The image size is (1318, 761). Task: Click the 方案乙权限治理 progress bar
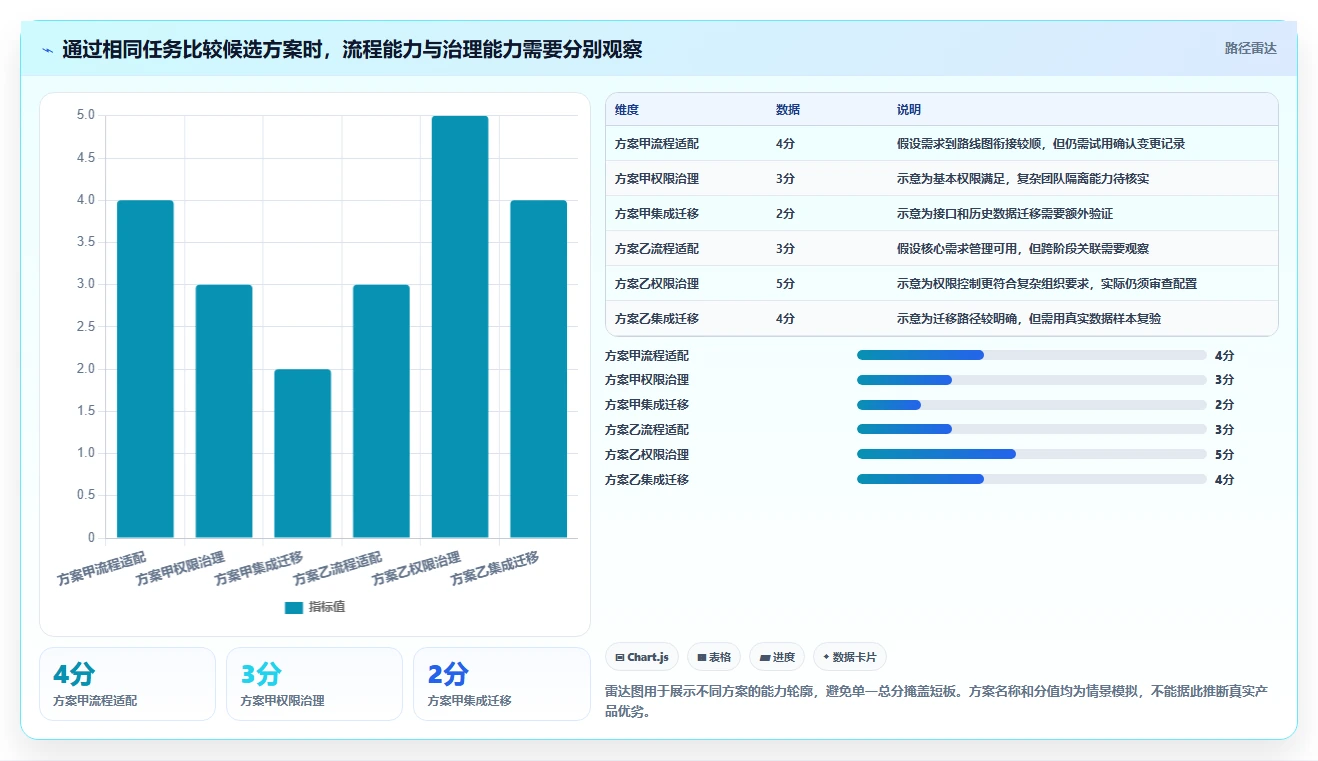click(1031, 454)
